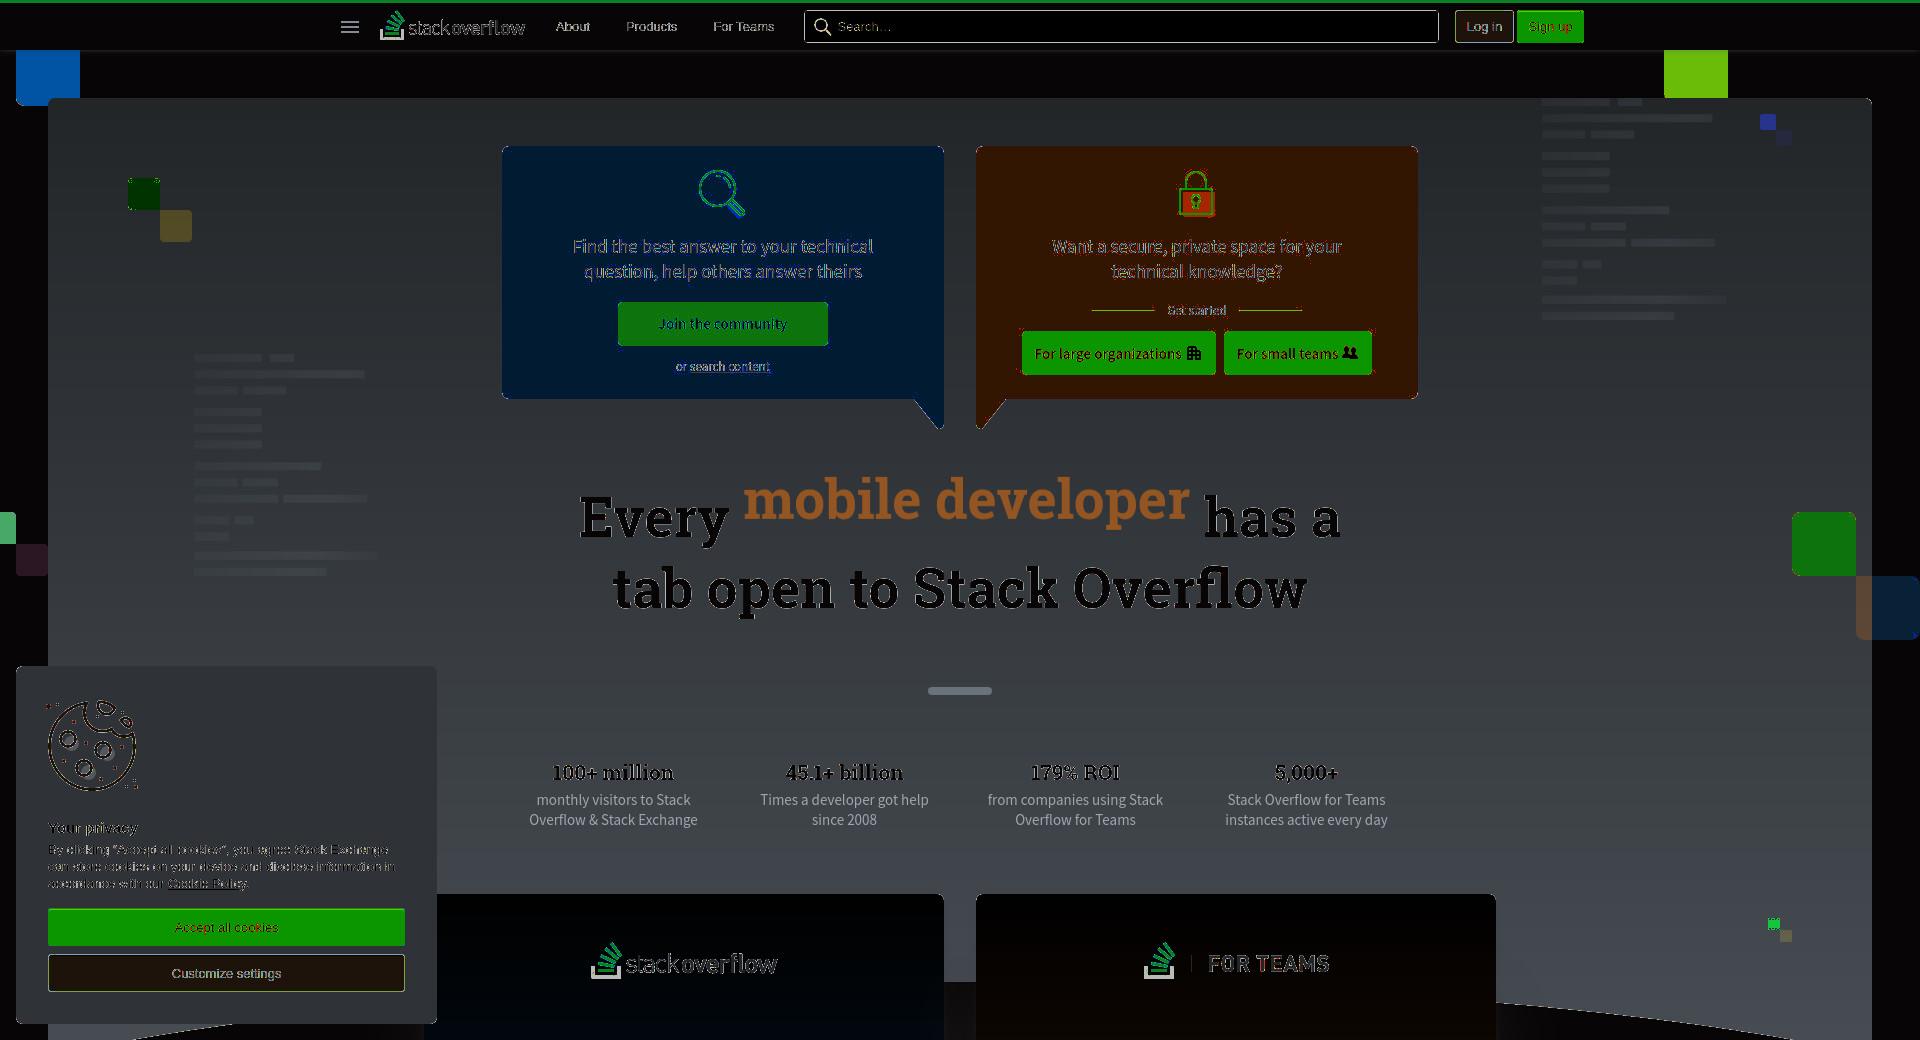The image size is (1920, 1040).
Task: Open the For Teams nav link
Action: [743, 27]
